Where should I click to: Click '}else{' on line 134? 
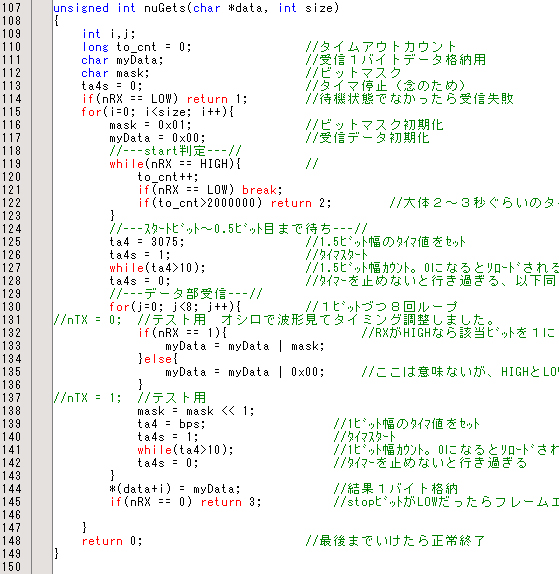click(x=157, y=359)
